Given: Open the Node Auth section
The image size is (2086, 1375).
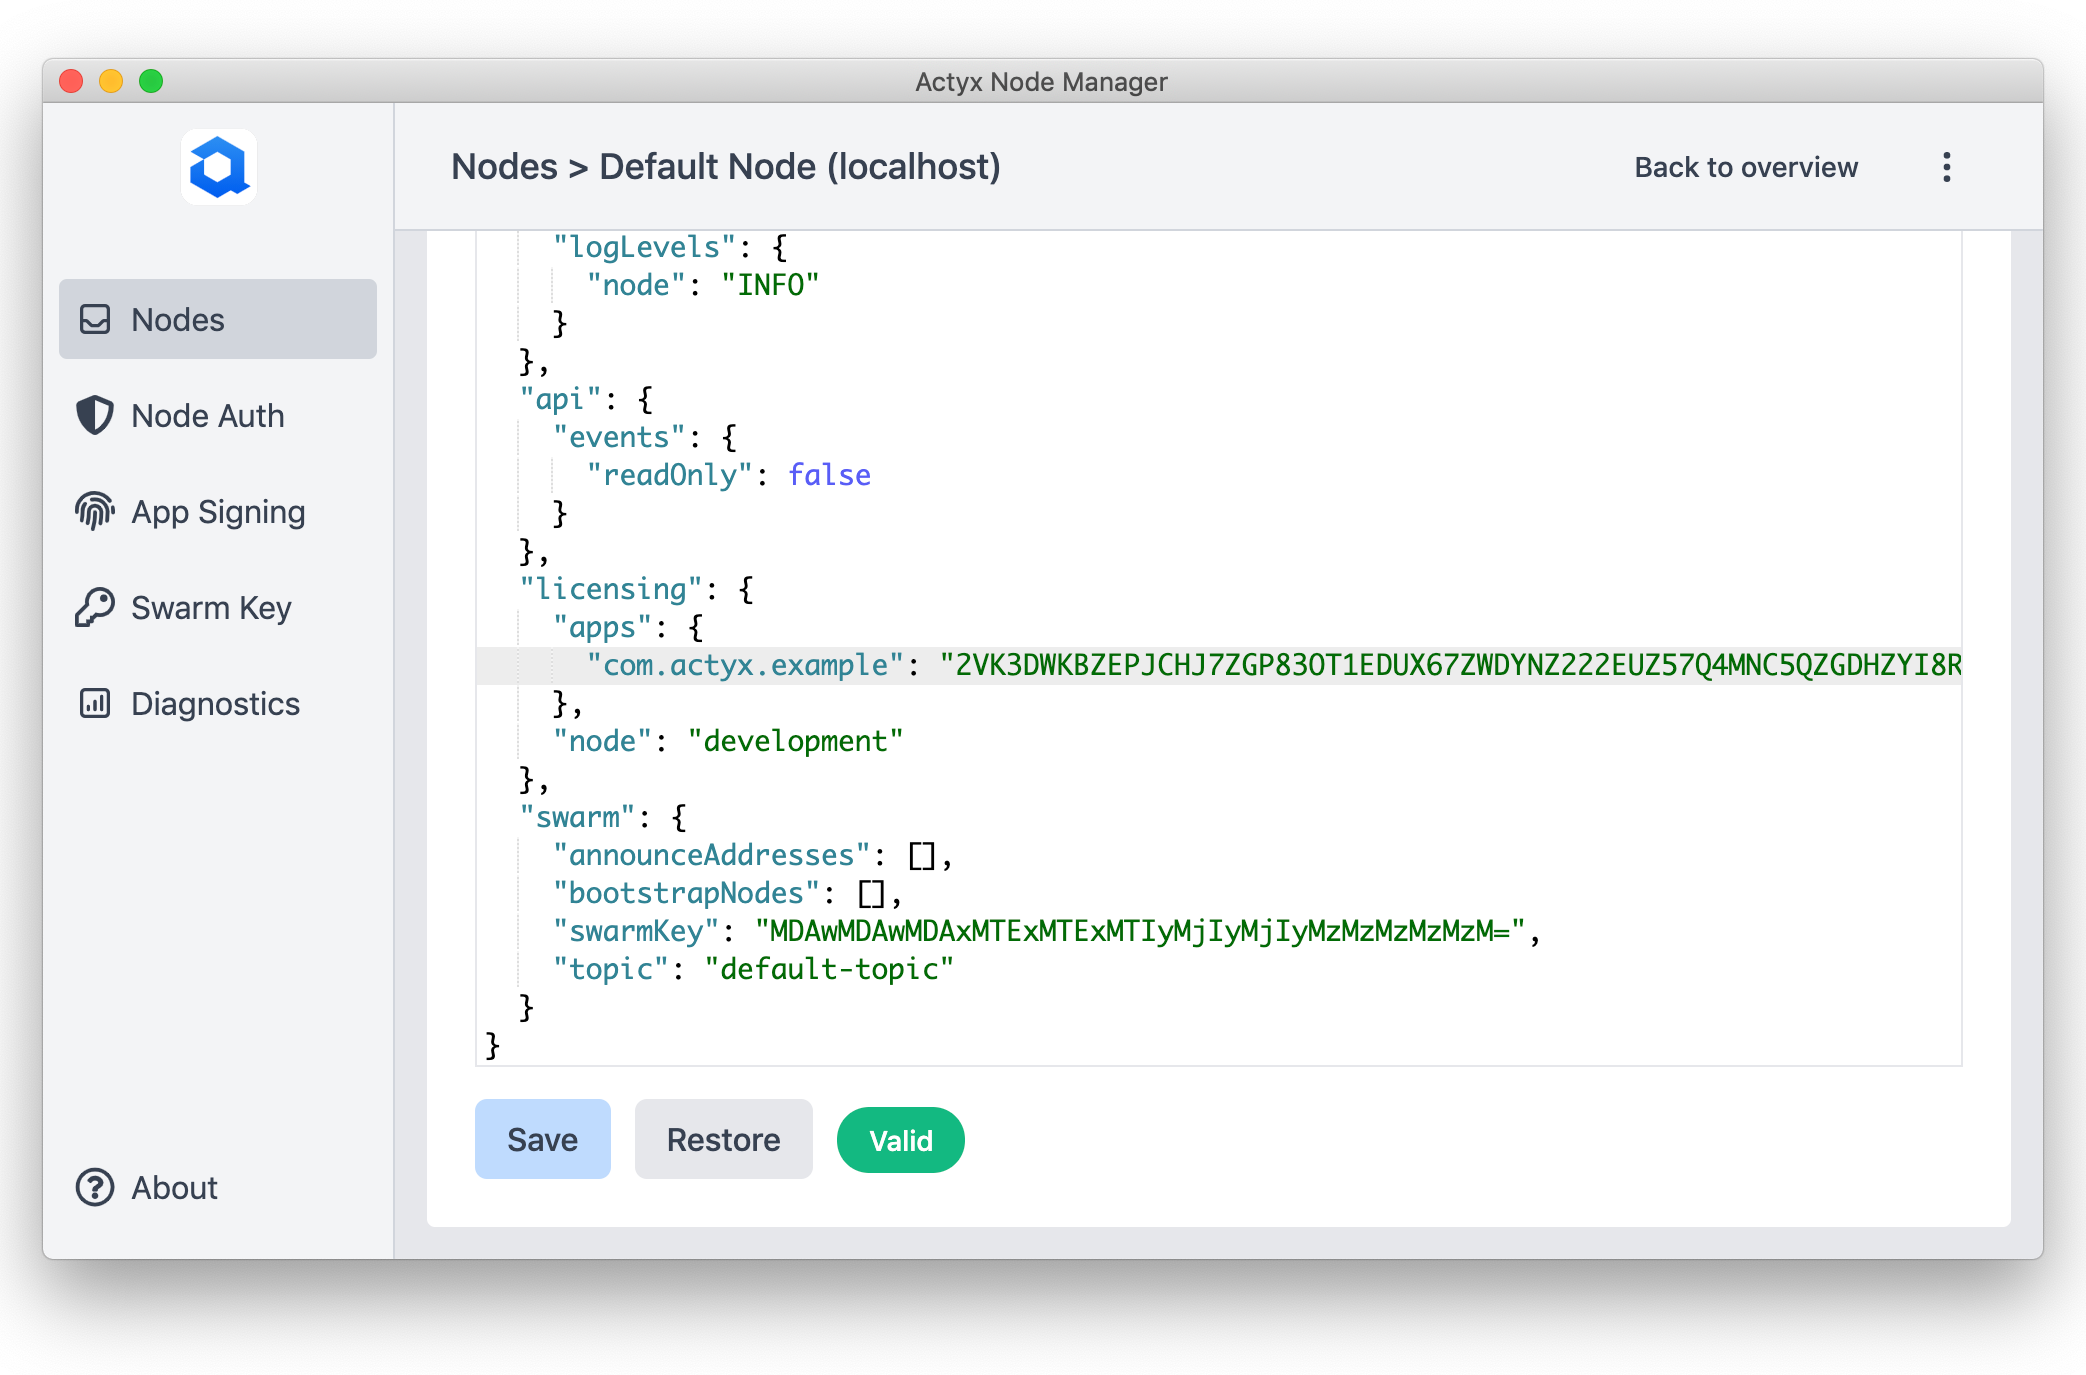Looking at the screenshot, I should (x=208, y=415).
